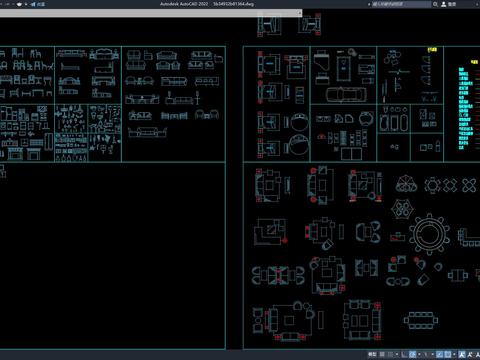Switch to Model space via status bar
The height and width of the screenshot is (360, 480).
372,354
